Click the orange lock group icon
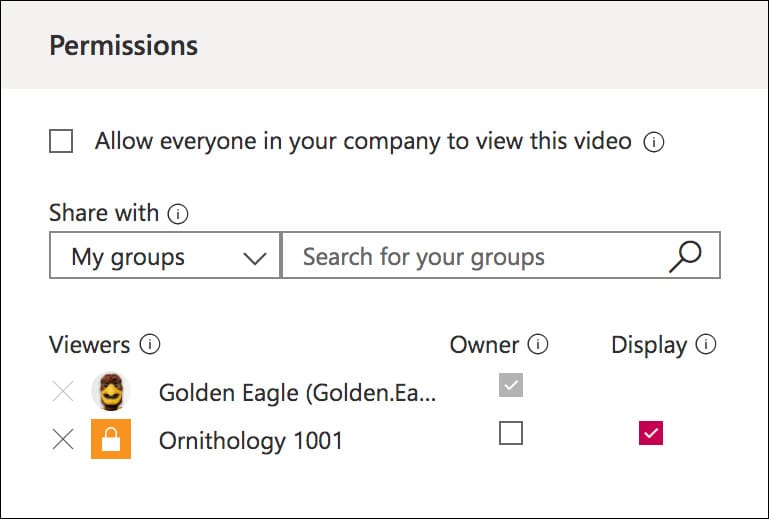This screenshot has height=519, width=769. 111,440
